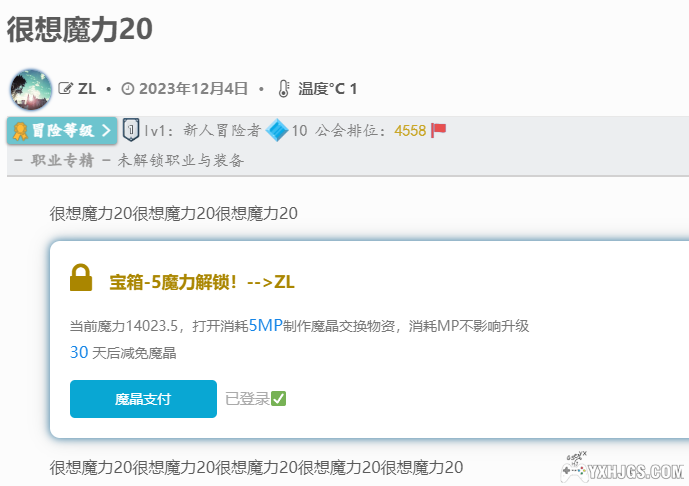689x486 pixels.
Task: Click the post title 很想魔力20
Action: (x=80, y=29)
